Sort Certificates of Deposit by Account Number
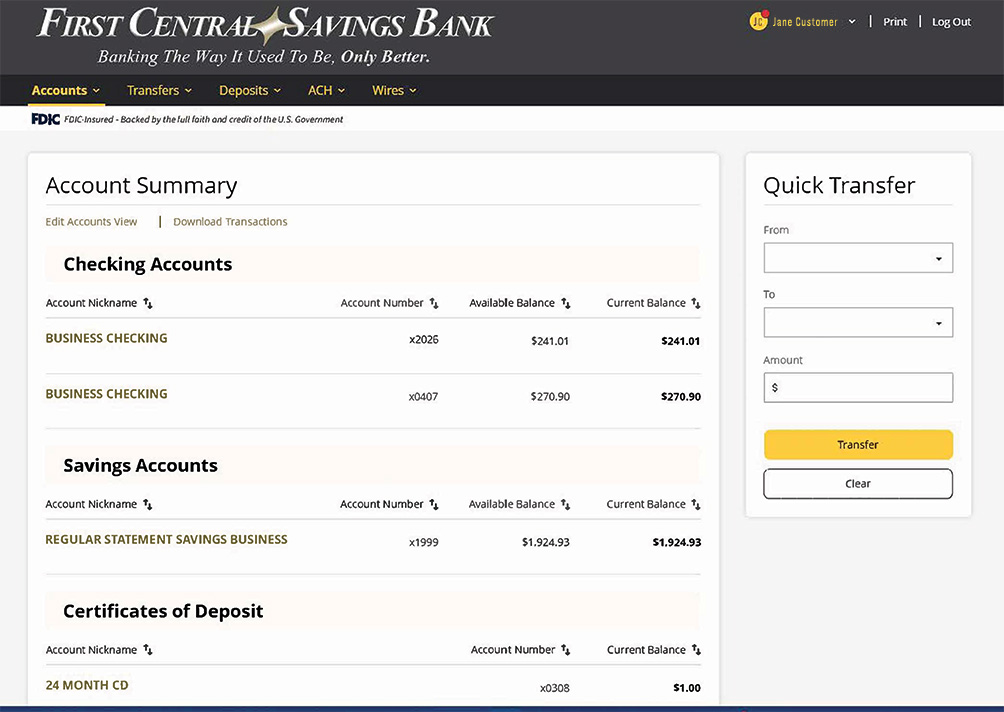Viewport: 1004px width, 712px height. [565, 650]
